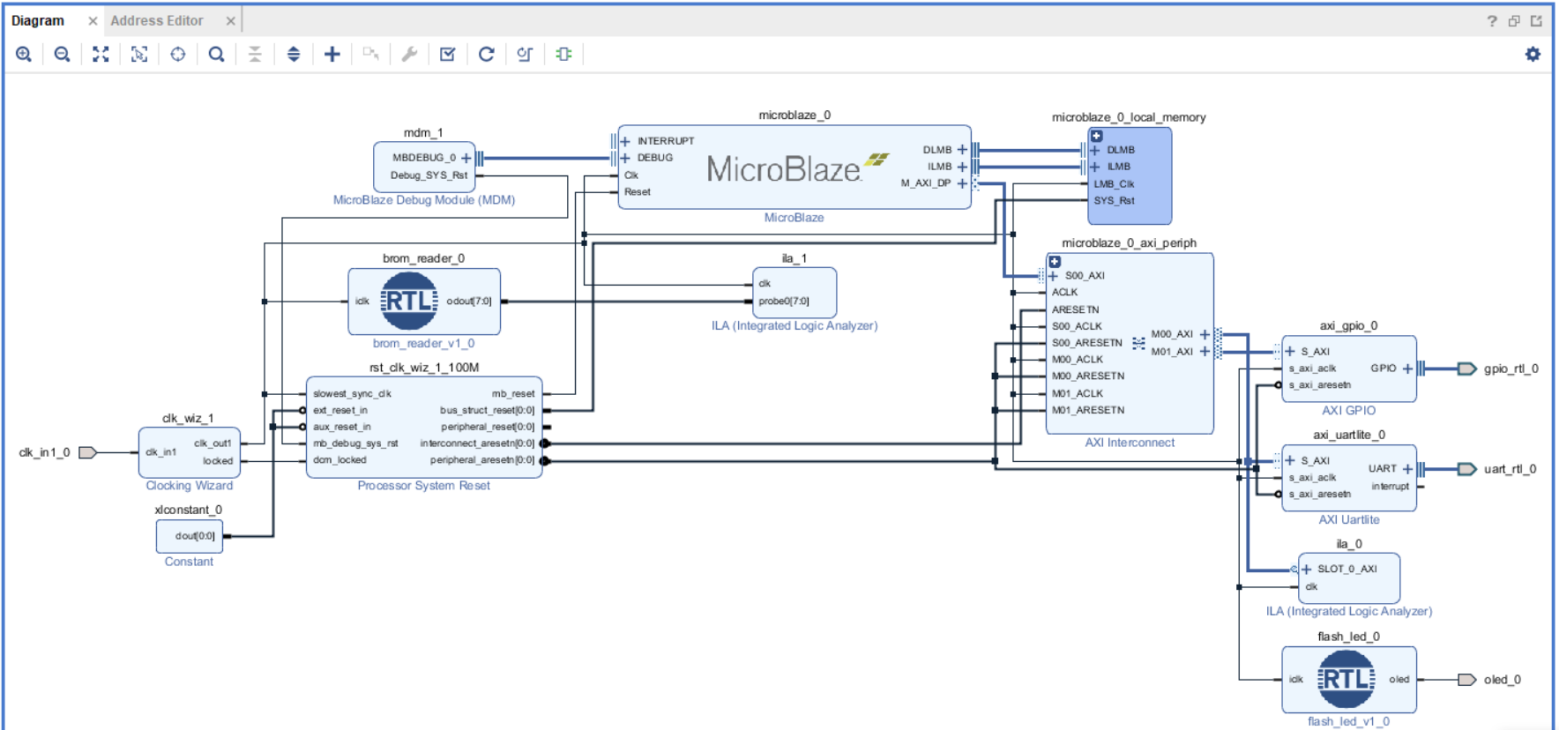The width and height of the screenshot is (1559, 730).
Task: Expand the M00_AXI pin on AXI Interconnect
Action: [1205, 335]
